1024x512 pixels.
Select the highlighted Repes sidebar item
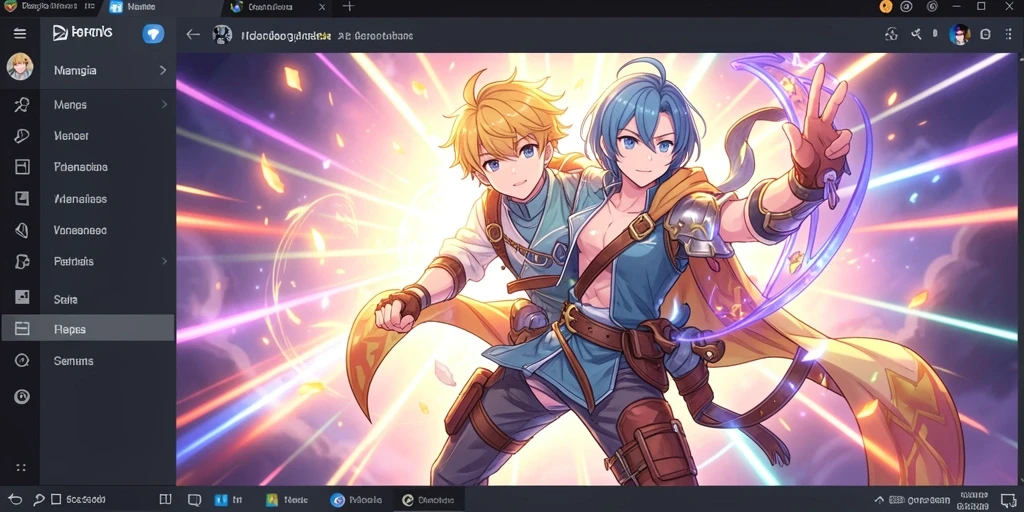(88, 328)
